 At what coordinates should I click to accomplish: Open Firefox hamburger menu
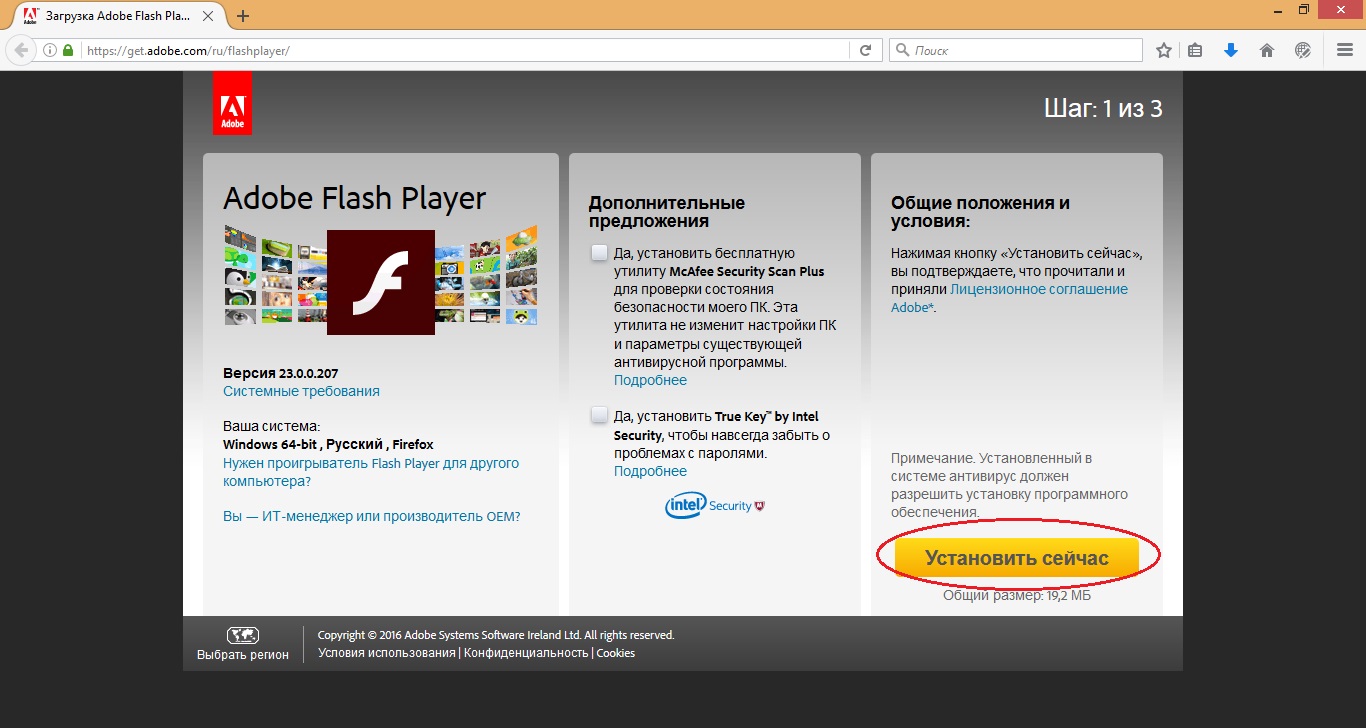pos(1345,50)
